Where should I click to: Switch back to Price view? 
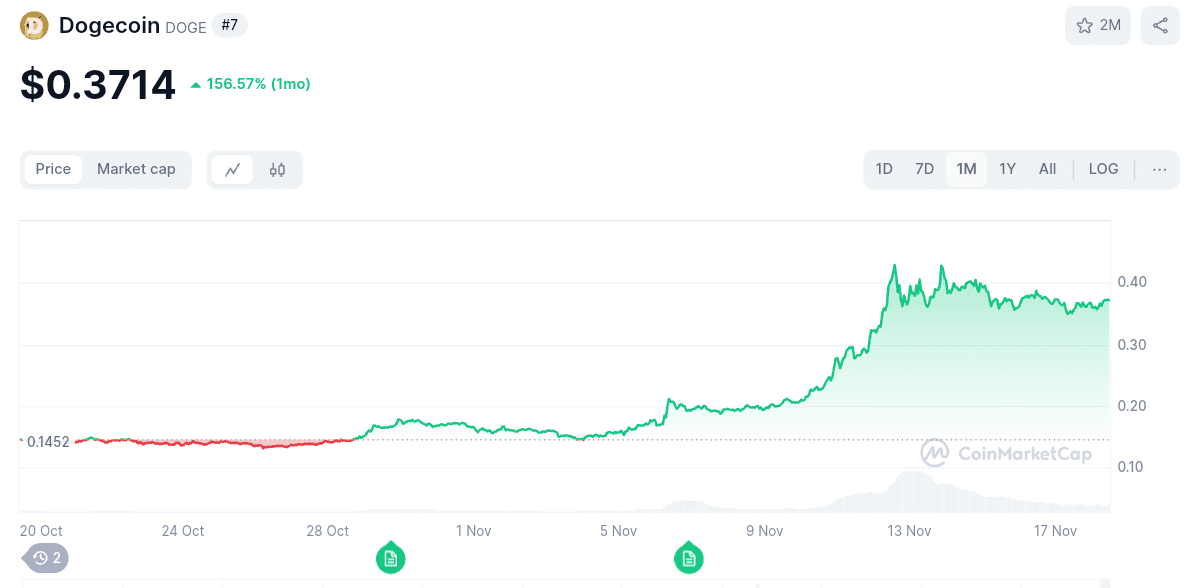53,169
